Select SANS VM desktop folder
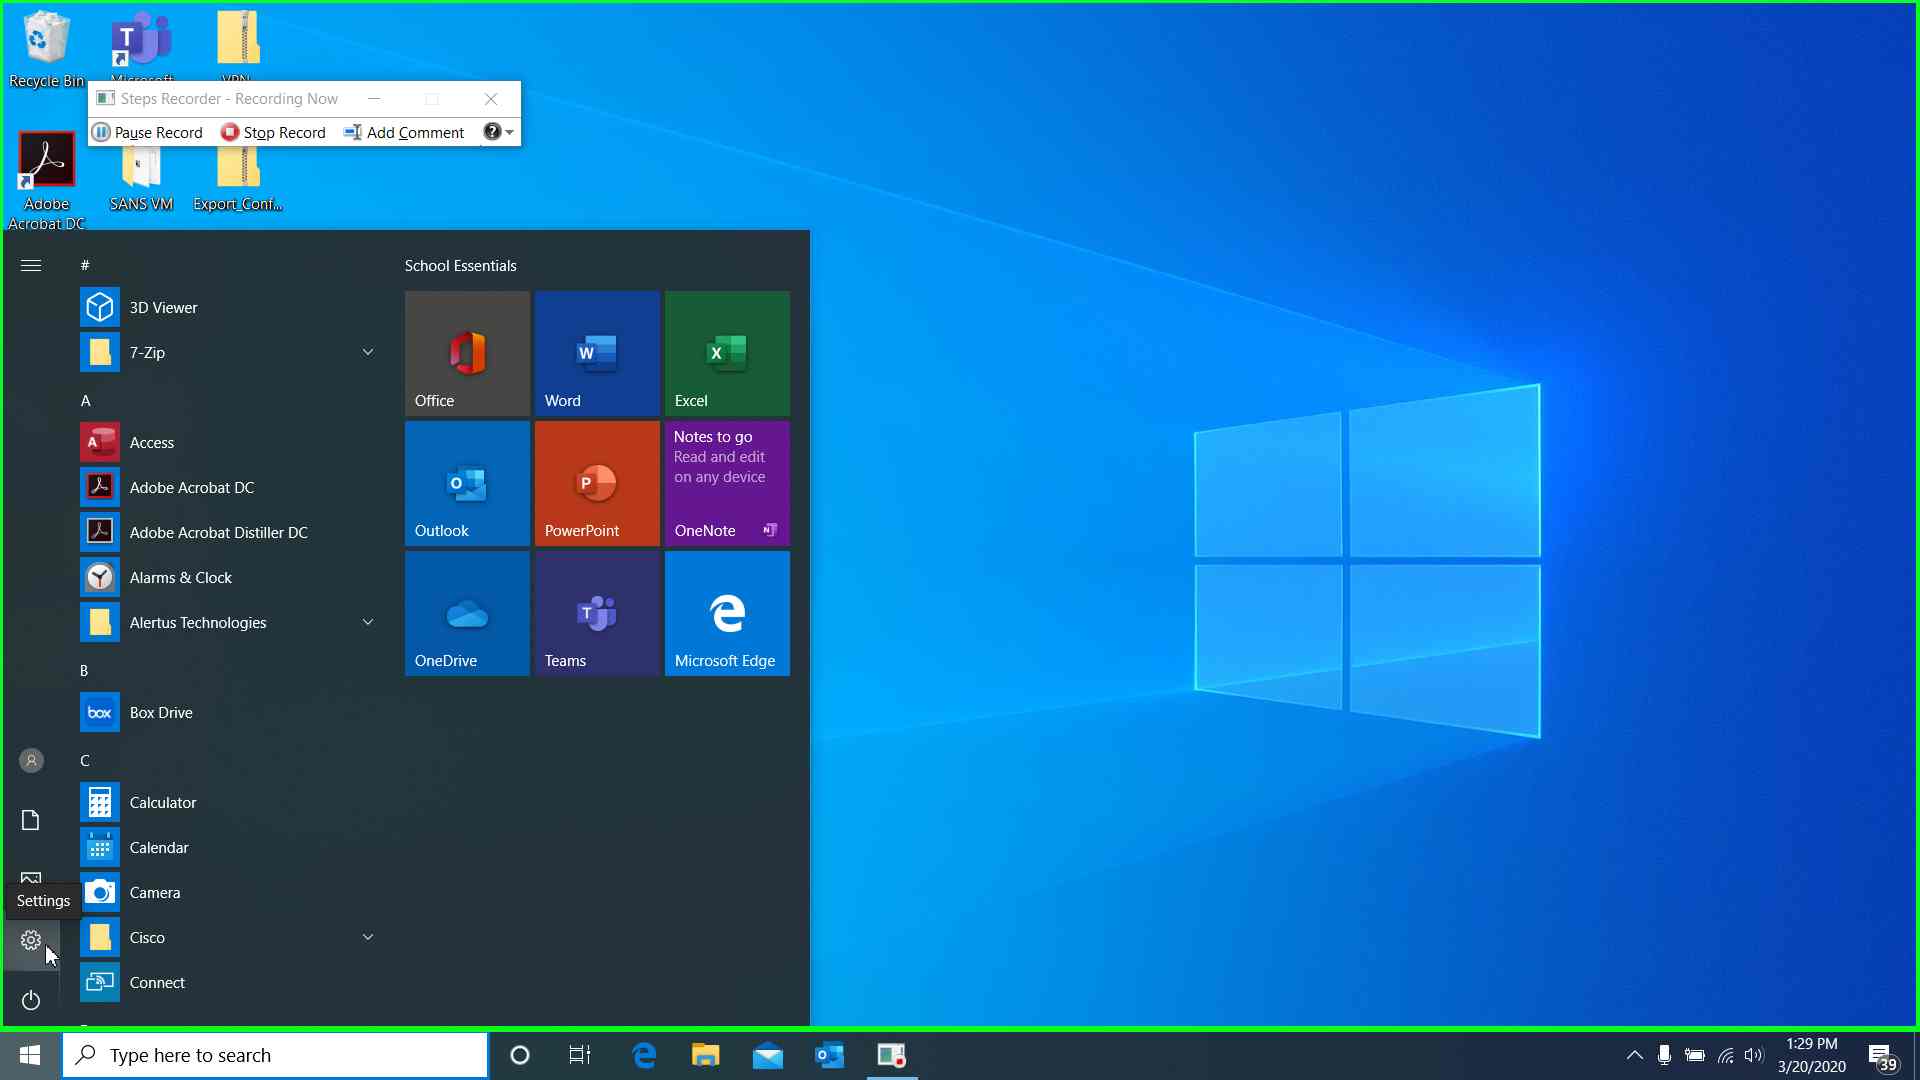The image size is (1920, 1080). (141, 180)
